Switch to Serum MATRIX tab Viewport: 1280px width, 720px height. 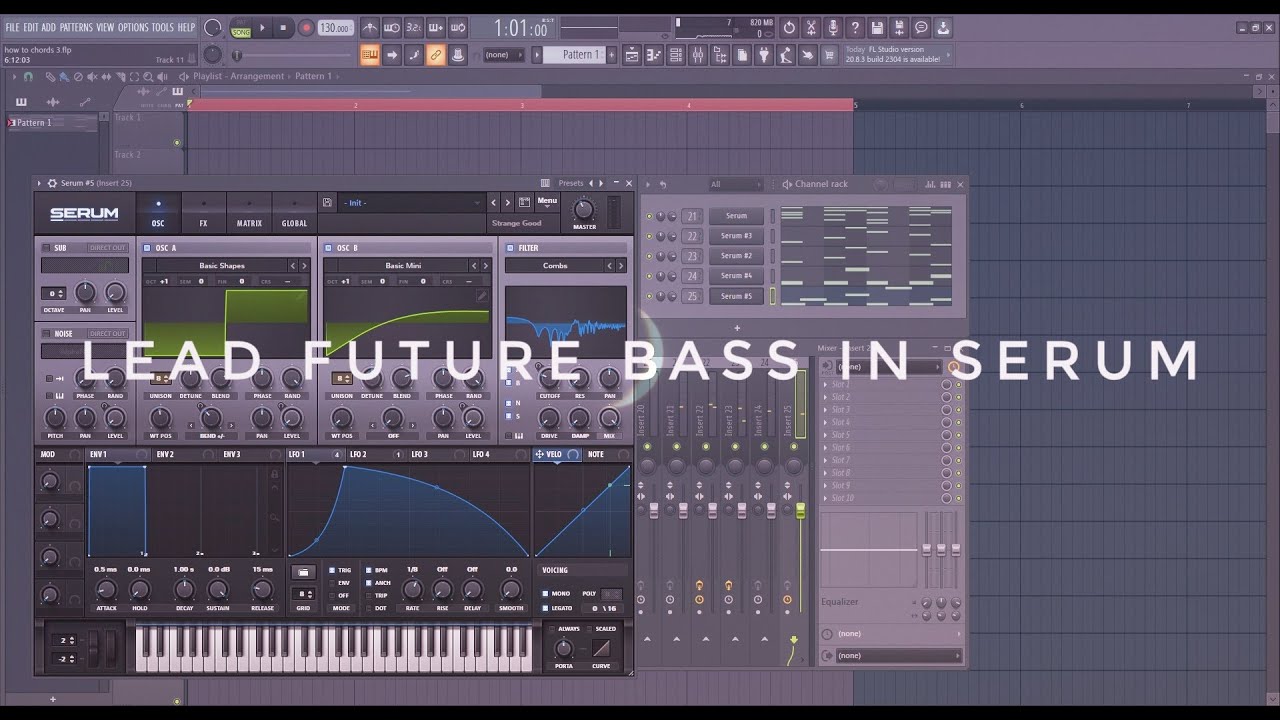[249, 213]
